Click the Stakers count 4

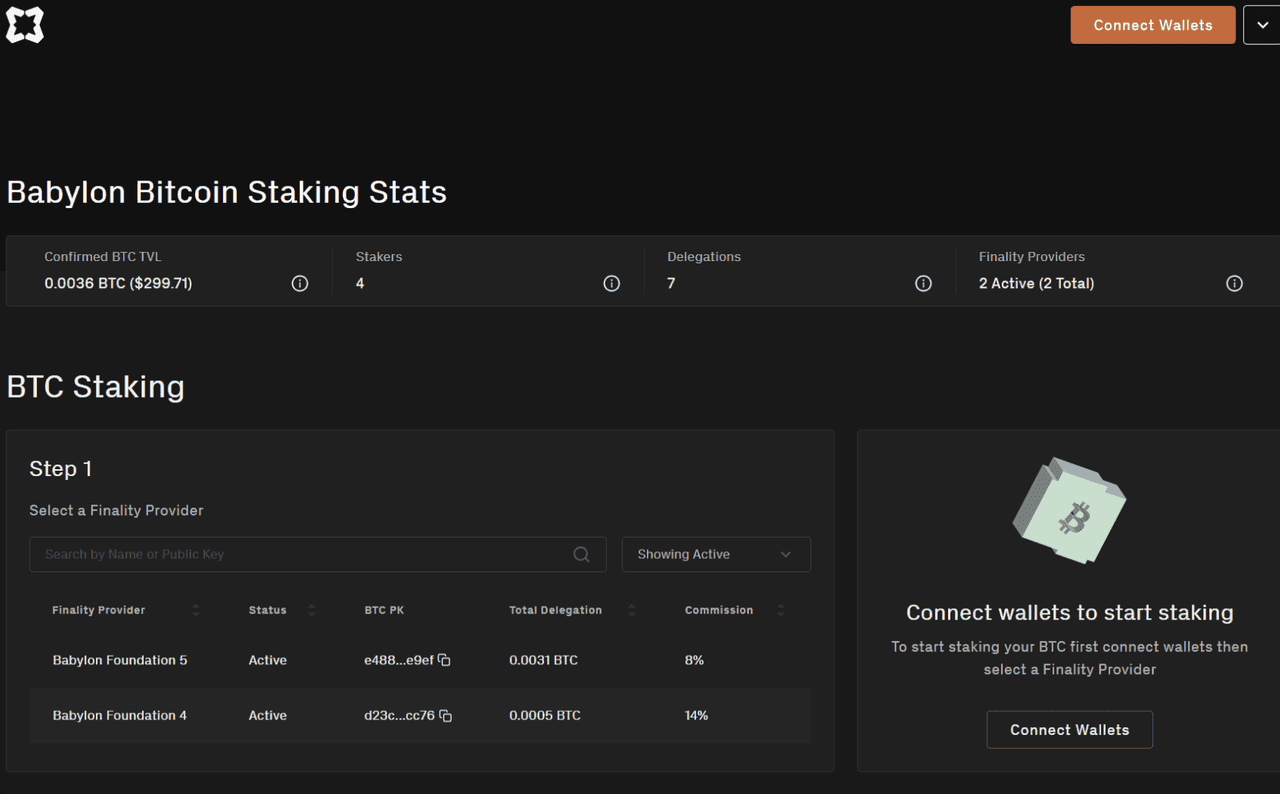tap(360, 284)
